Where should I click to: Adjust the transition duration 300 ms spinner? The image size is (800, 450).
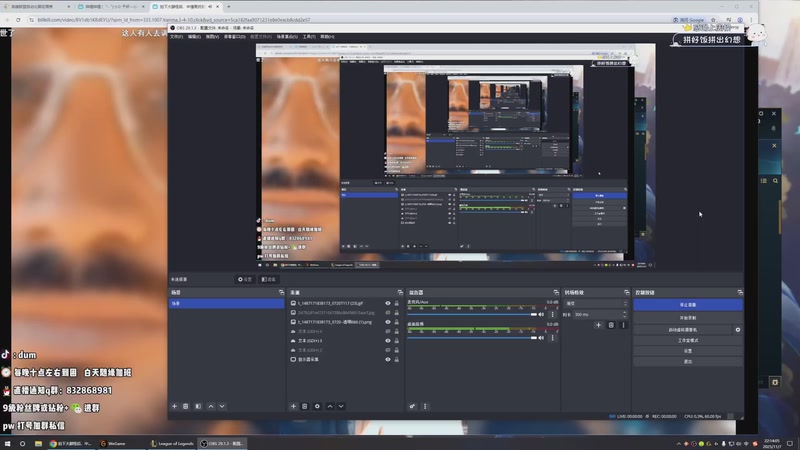(602, 314)
